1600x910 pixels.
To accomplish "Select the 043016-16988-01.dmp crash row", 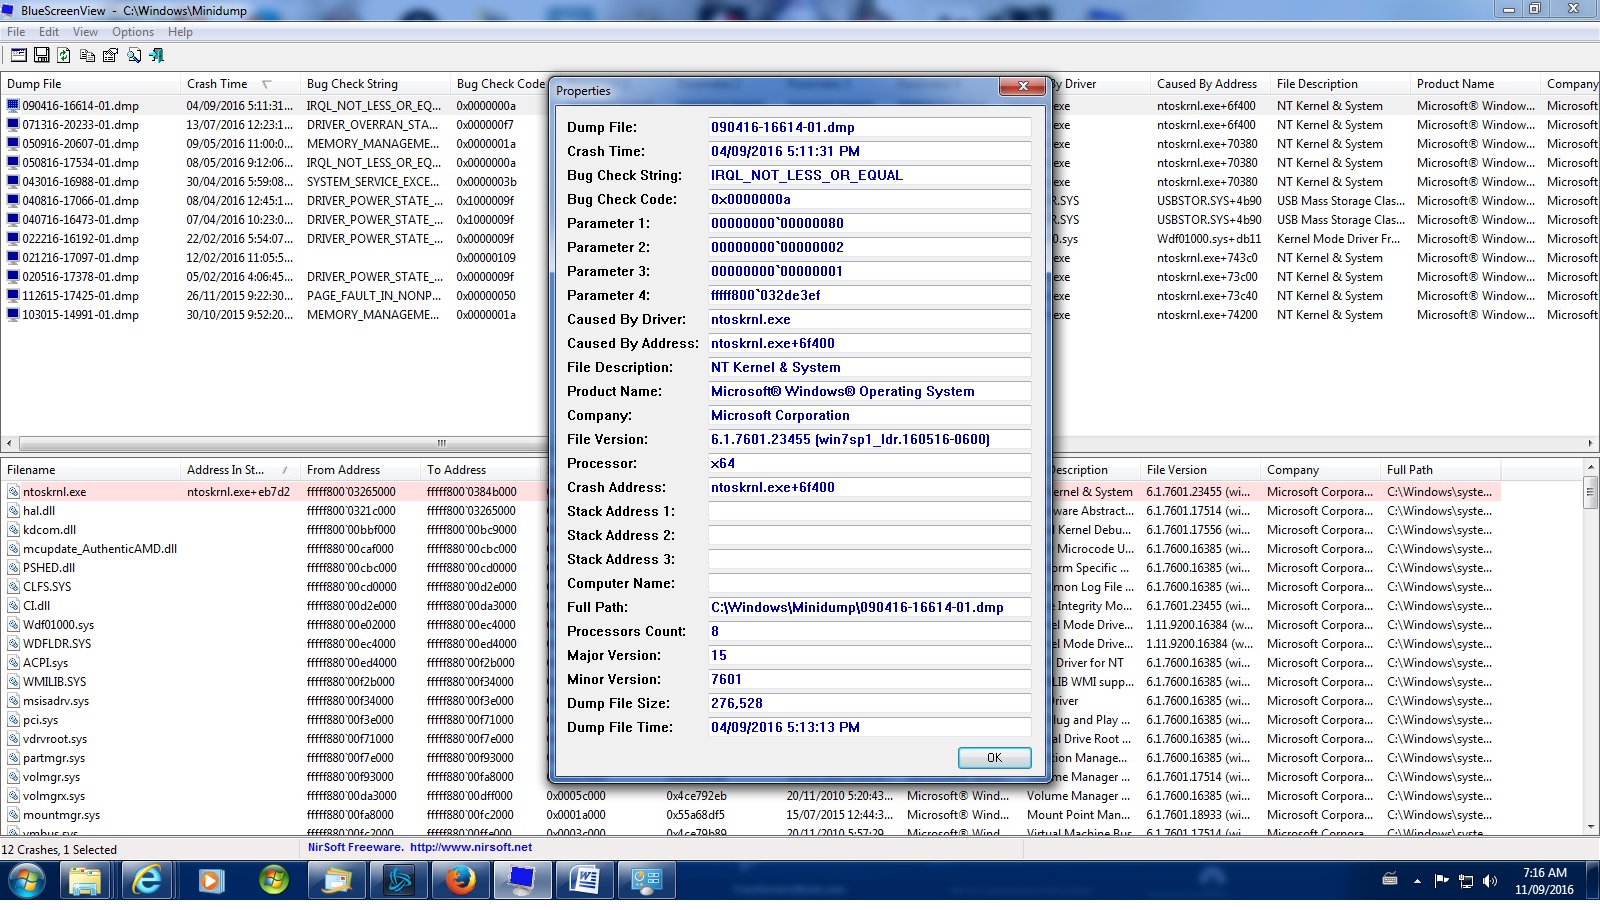I will [81, 182].
